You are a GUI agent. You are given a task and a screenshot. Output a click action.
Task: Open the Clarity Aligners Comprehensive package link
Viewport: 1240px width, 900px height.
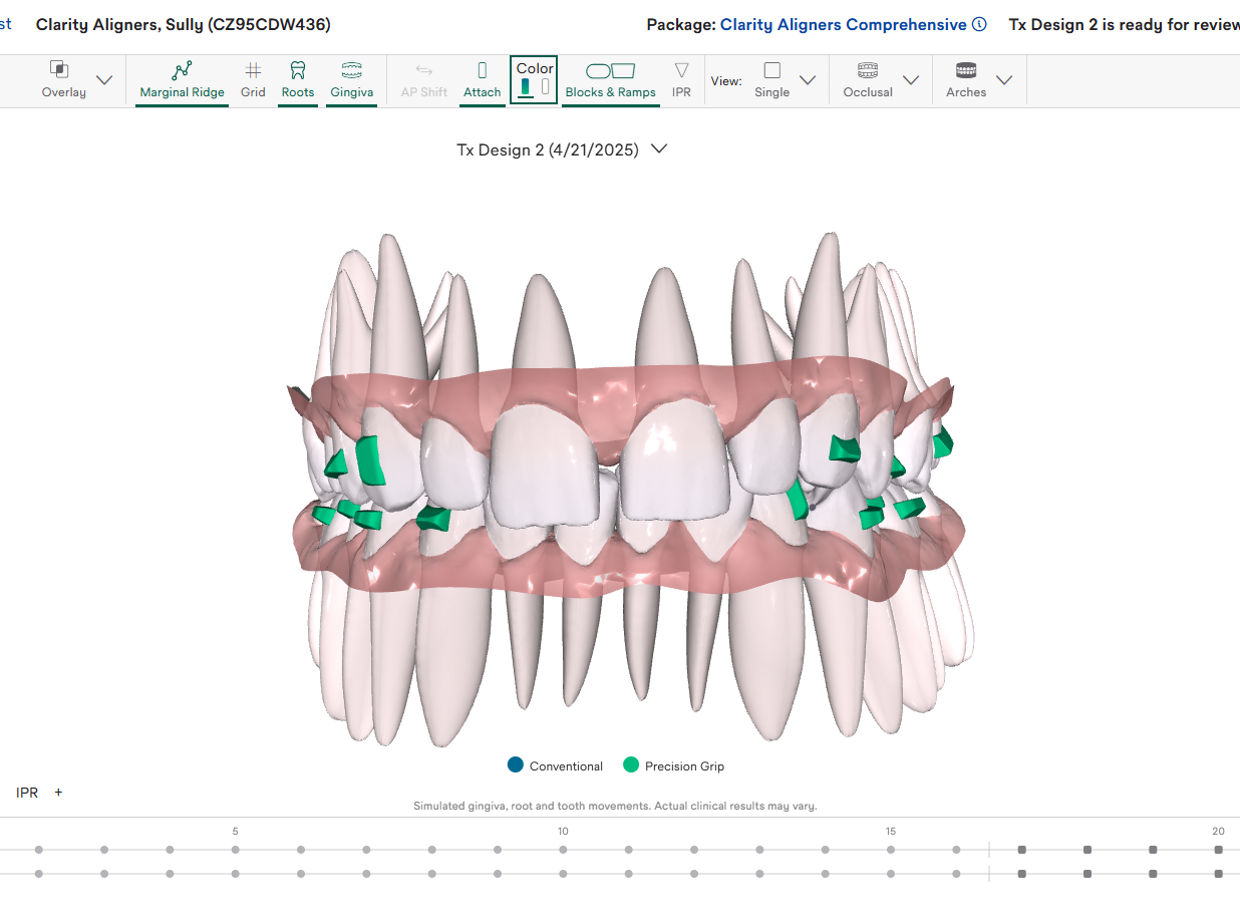click(x=843, y=24)
